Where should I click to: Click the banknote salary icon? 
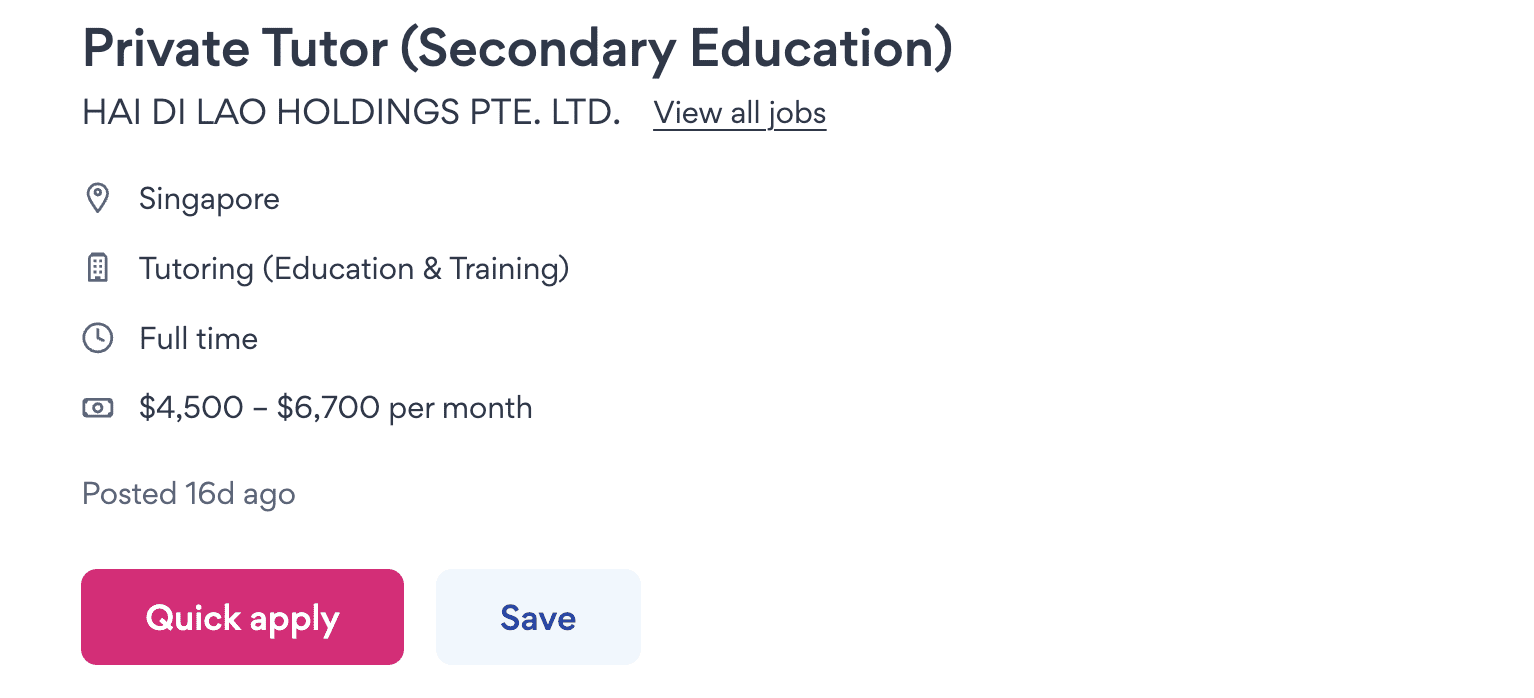97,408
